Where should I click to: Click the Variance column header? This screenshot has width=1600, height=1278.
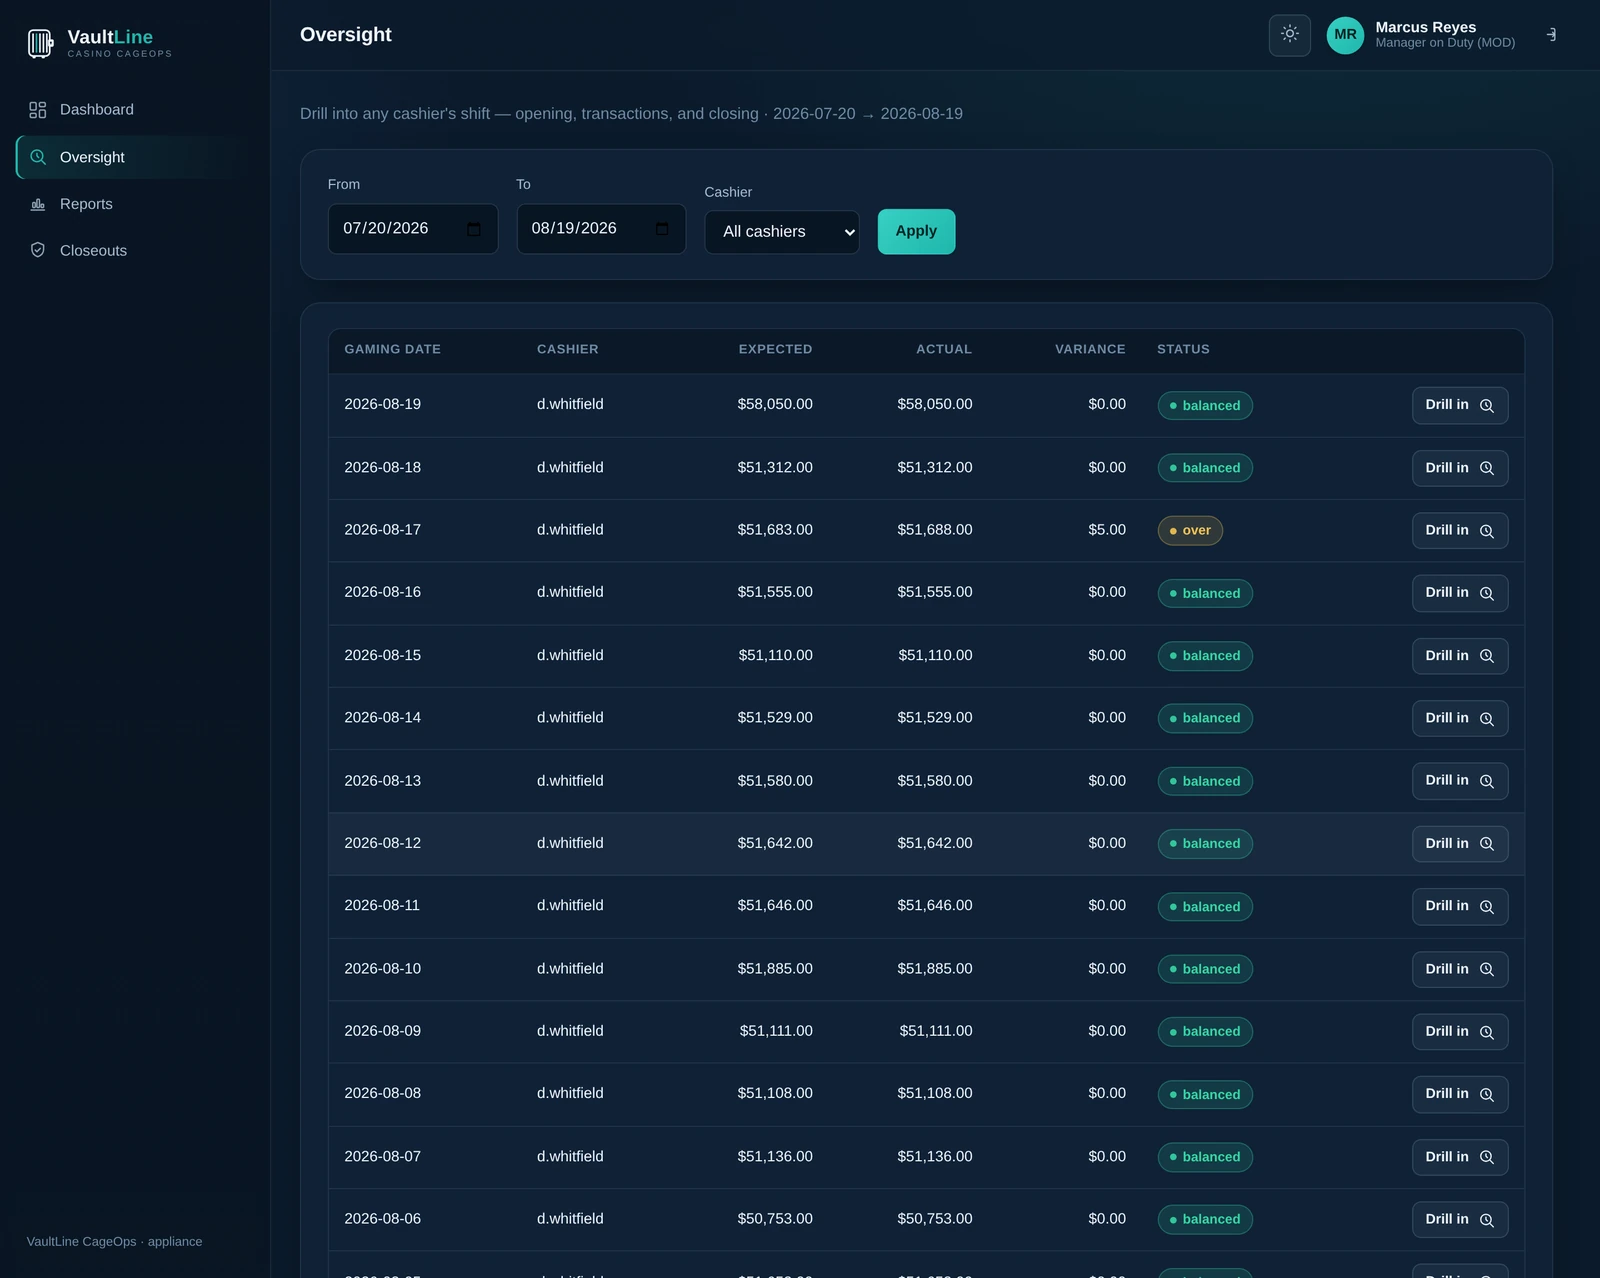click(1090, 349)
